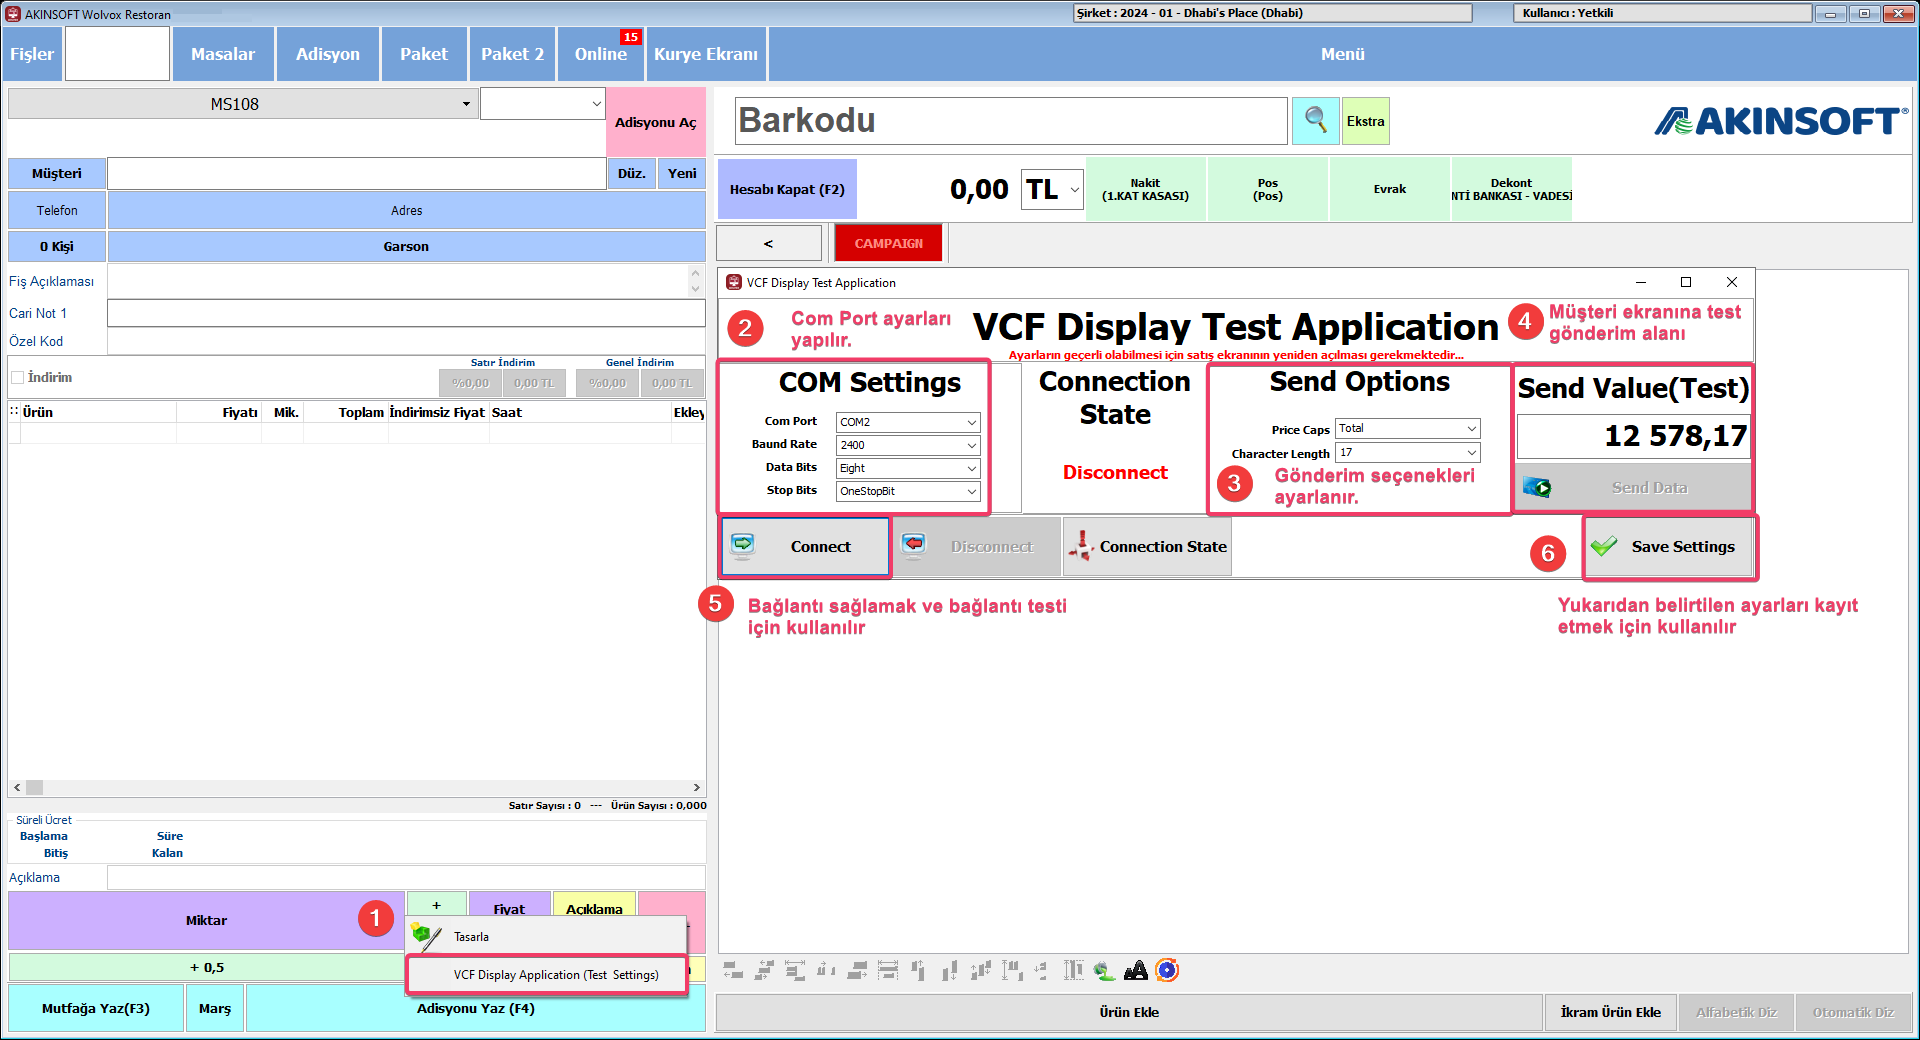The width and height of the screenshot is (1920, 1040).
Task: Click the equalize width icon
Action: coord(795,970)
